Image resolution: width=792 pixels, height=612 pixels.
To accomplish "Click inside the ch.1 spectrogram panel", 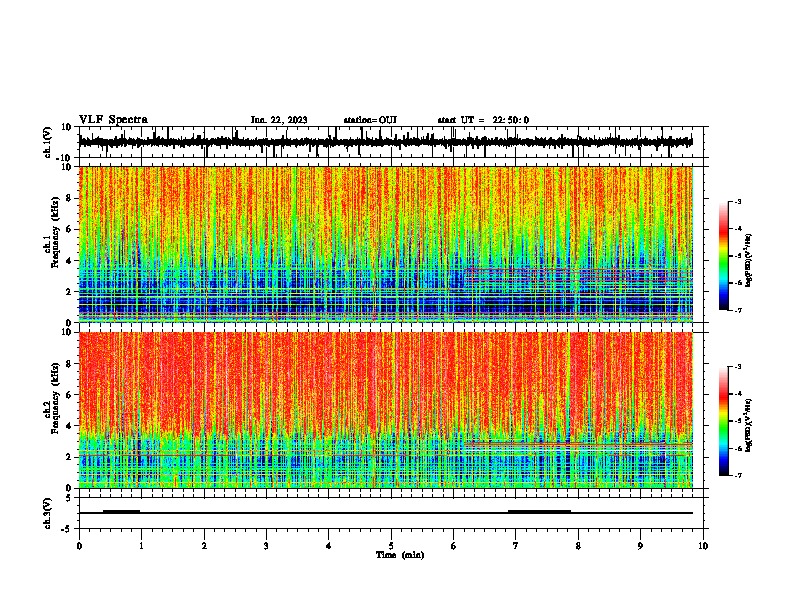I will click(x=385, y=244).
